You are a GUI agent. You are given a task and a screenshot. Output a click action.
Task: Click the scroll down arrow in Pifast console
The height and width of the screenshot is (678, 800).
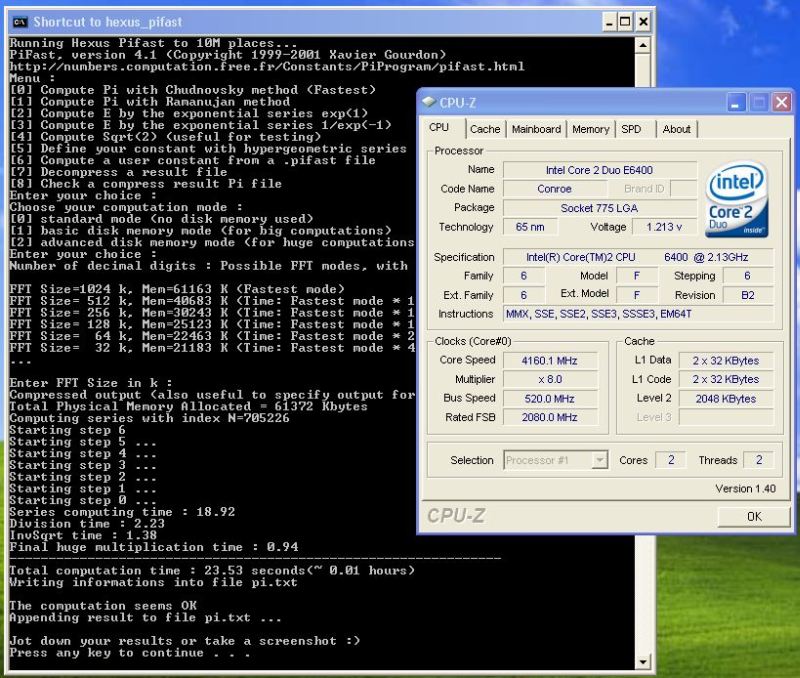click(x=643, y=662)
